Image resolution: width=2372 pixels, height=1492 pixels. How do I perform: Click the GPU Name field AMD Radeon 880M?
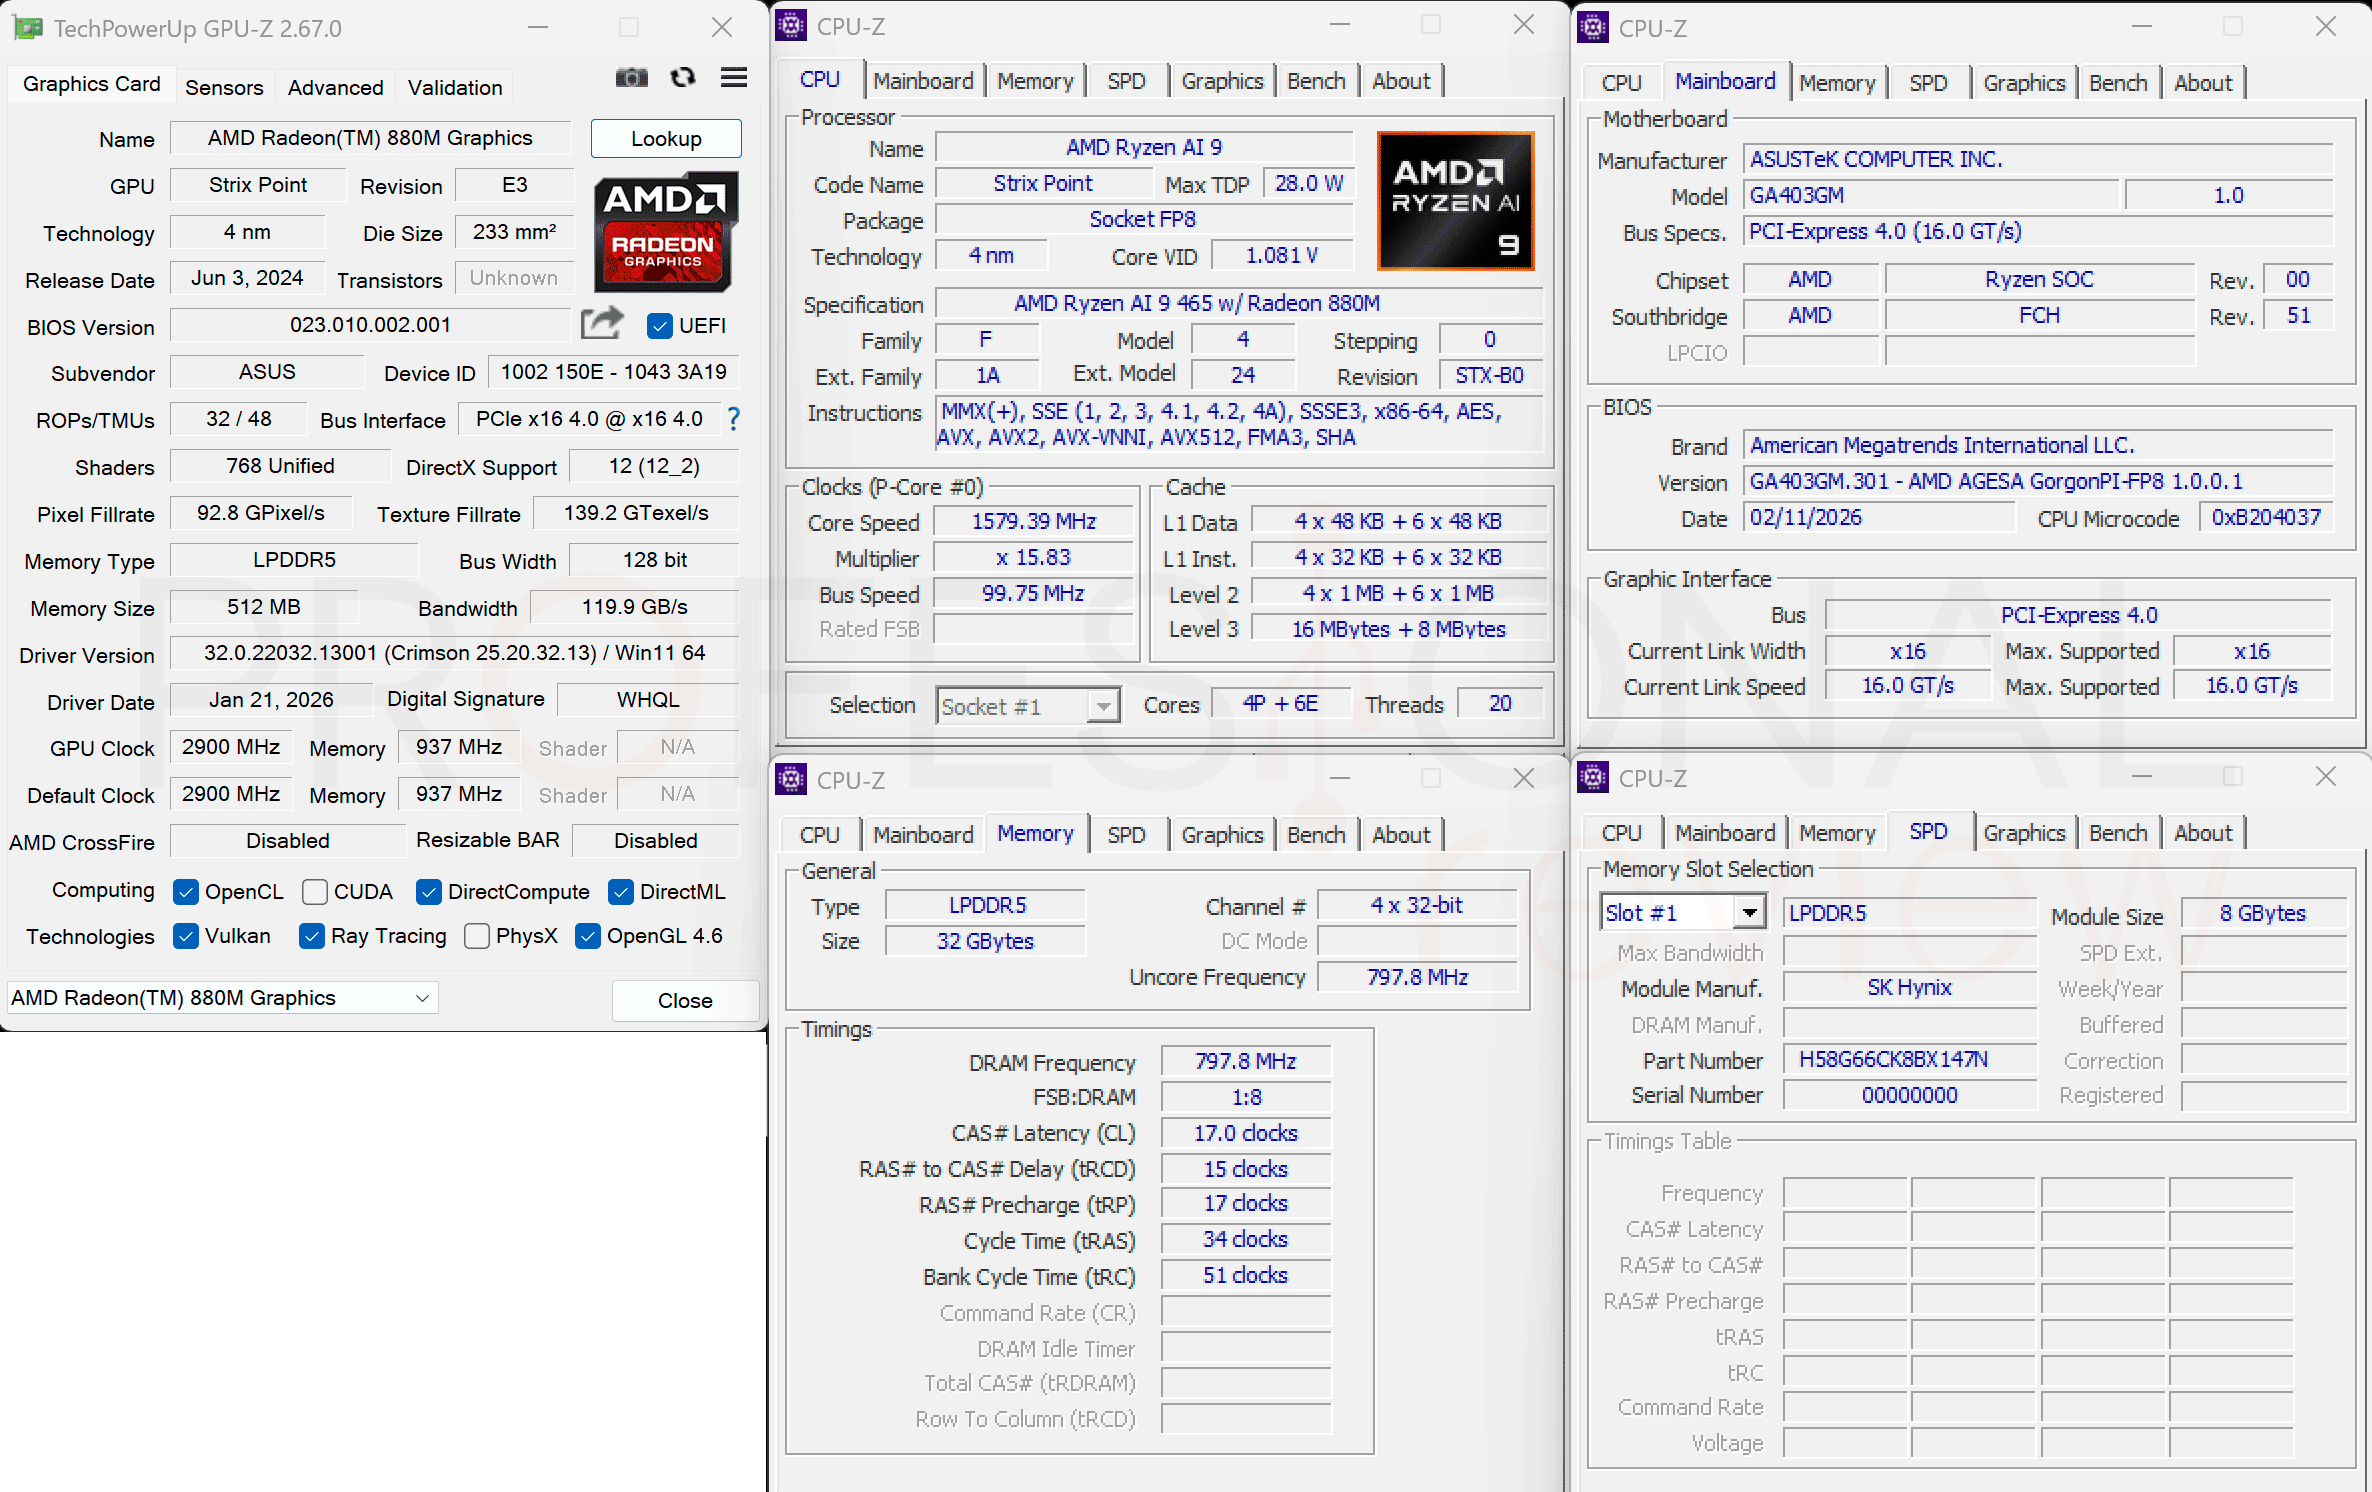click(x=370, y=138)
